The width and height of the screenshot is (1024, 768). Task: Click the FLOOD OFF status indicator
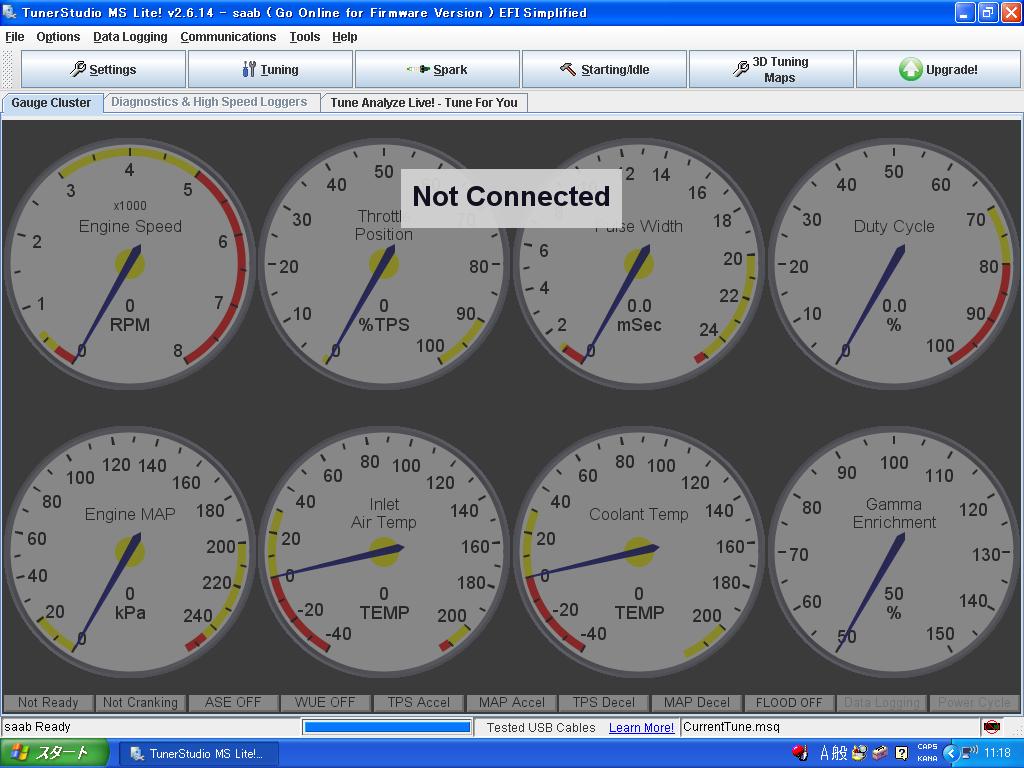(x=789, y=703)
